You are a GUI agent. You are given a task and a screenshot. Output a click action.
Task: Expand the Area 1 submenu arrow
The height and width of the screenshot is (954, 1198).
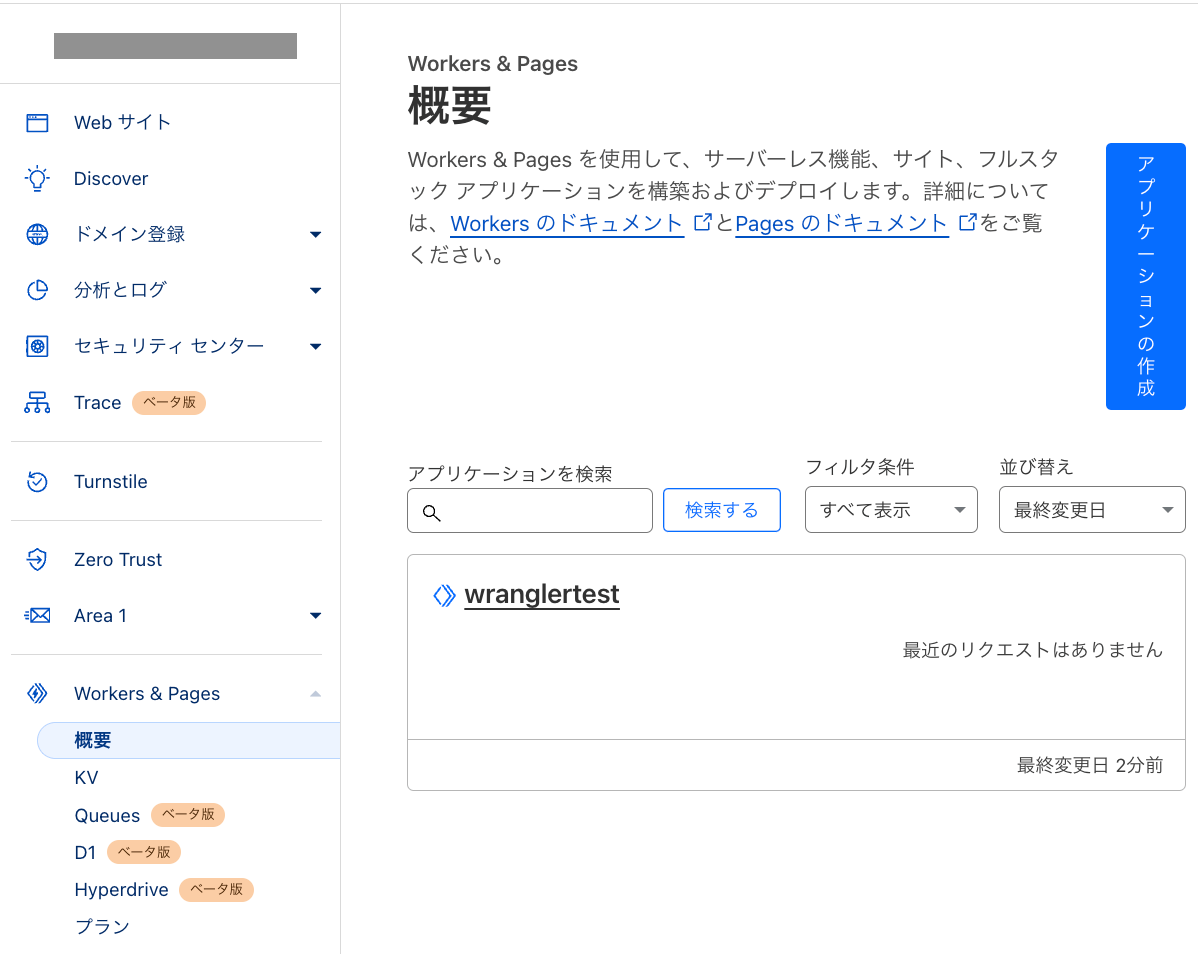pyautogui.click(x=316, y=616)
